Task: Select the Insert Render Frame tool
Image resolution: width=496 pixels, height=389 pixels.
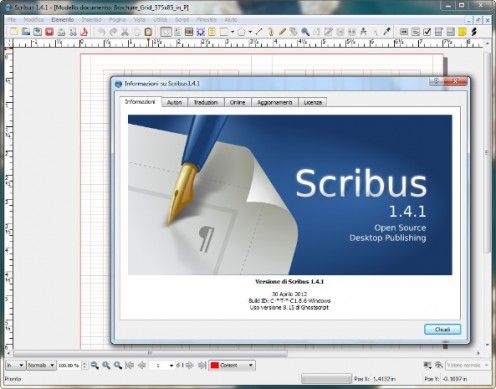Action: click(x=200, y=32)
